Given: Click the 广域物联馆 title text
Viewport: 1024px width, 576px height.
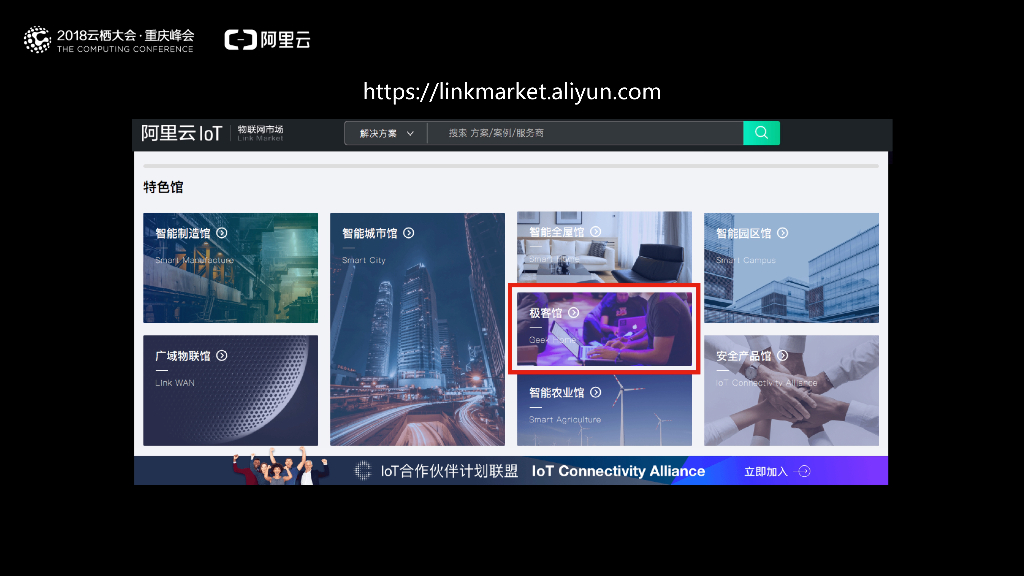Looking at the screenshot, I should [183, 356].
